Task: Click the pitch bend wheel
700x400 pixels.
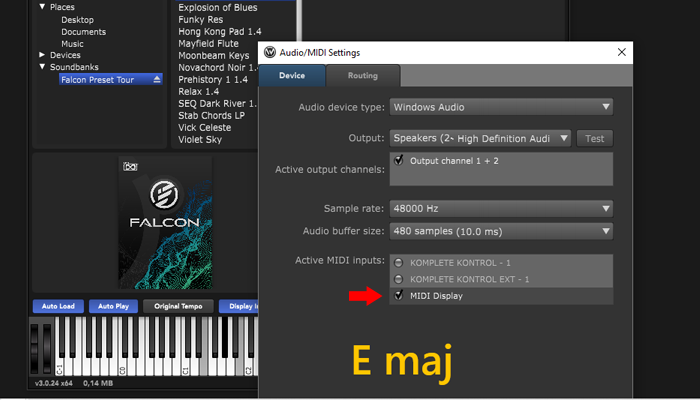Action: [x=34, y=349]
